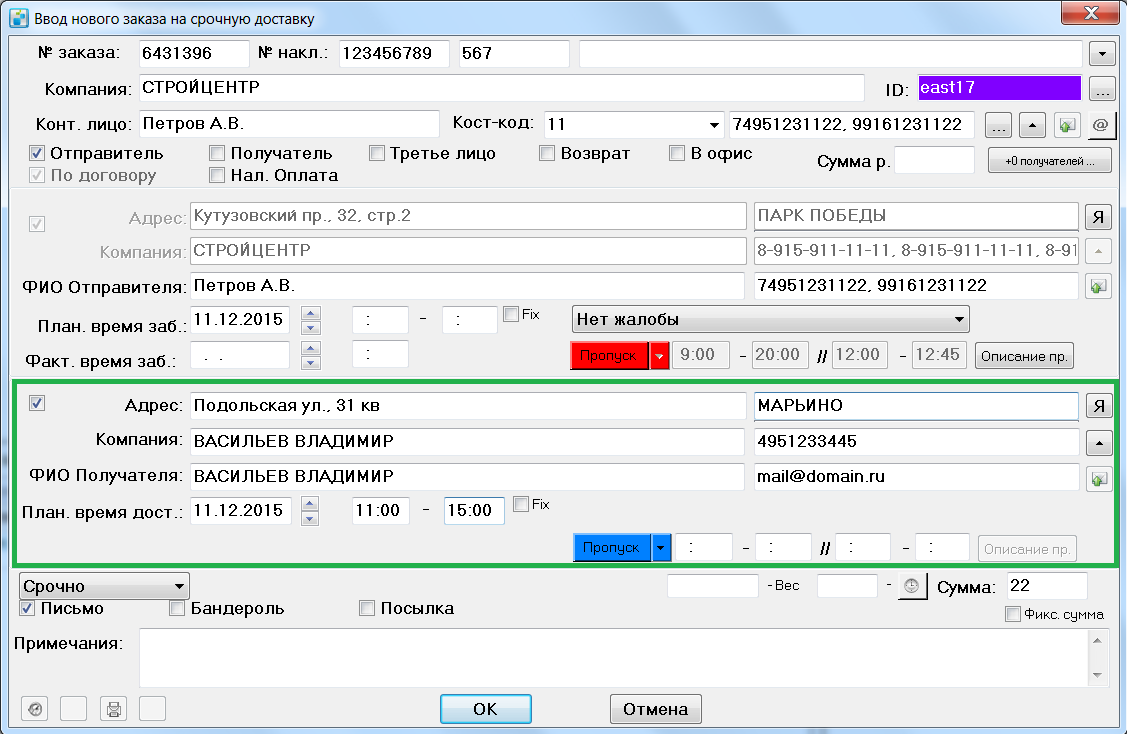Viewport: 1127px width, 734px height.
Task: Click the clock icon beside the Вес field
Action: [x=912, y=587]
